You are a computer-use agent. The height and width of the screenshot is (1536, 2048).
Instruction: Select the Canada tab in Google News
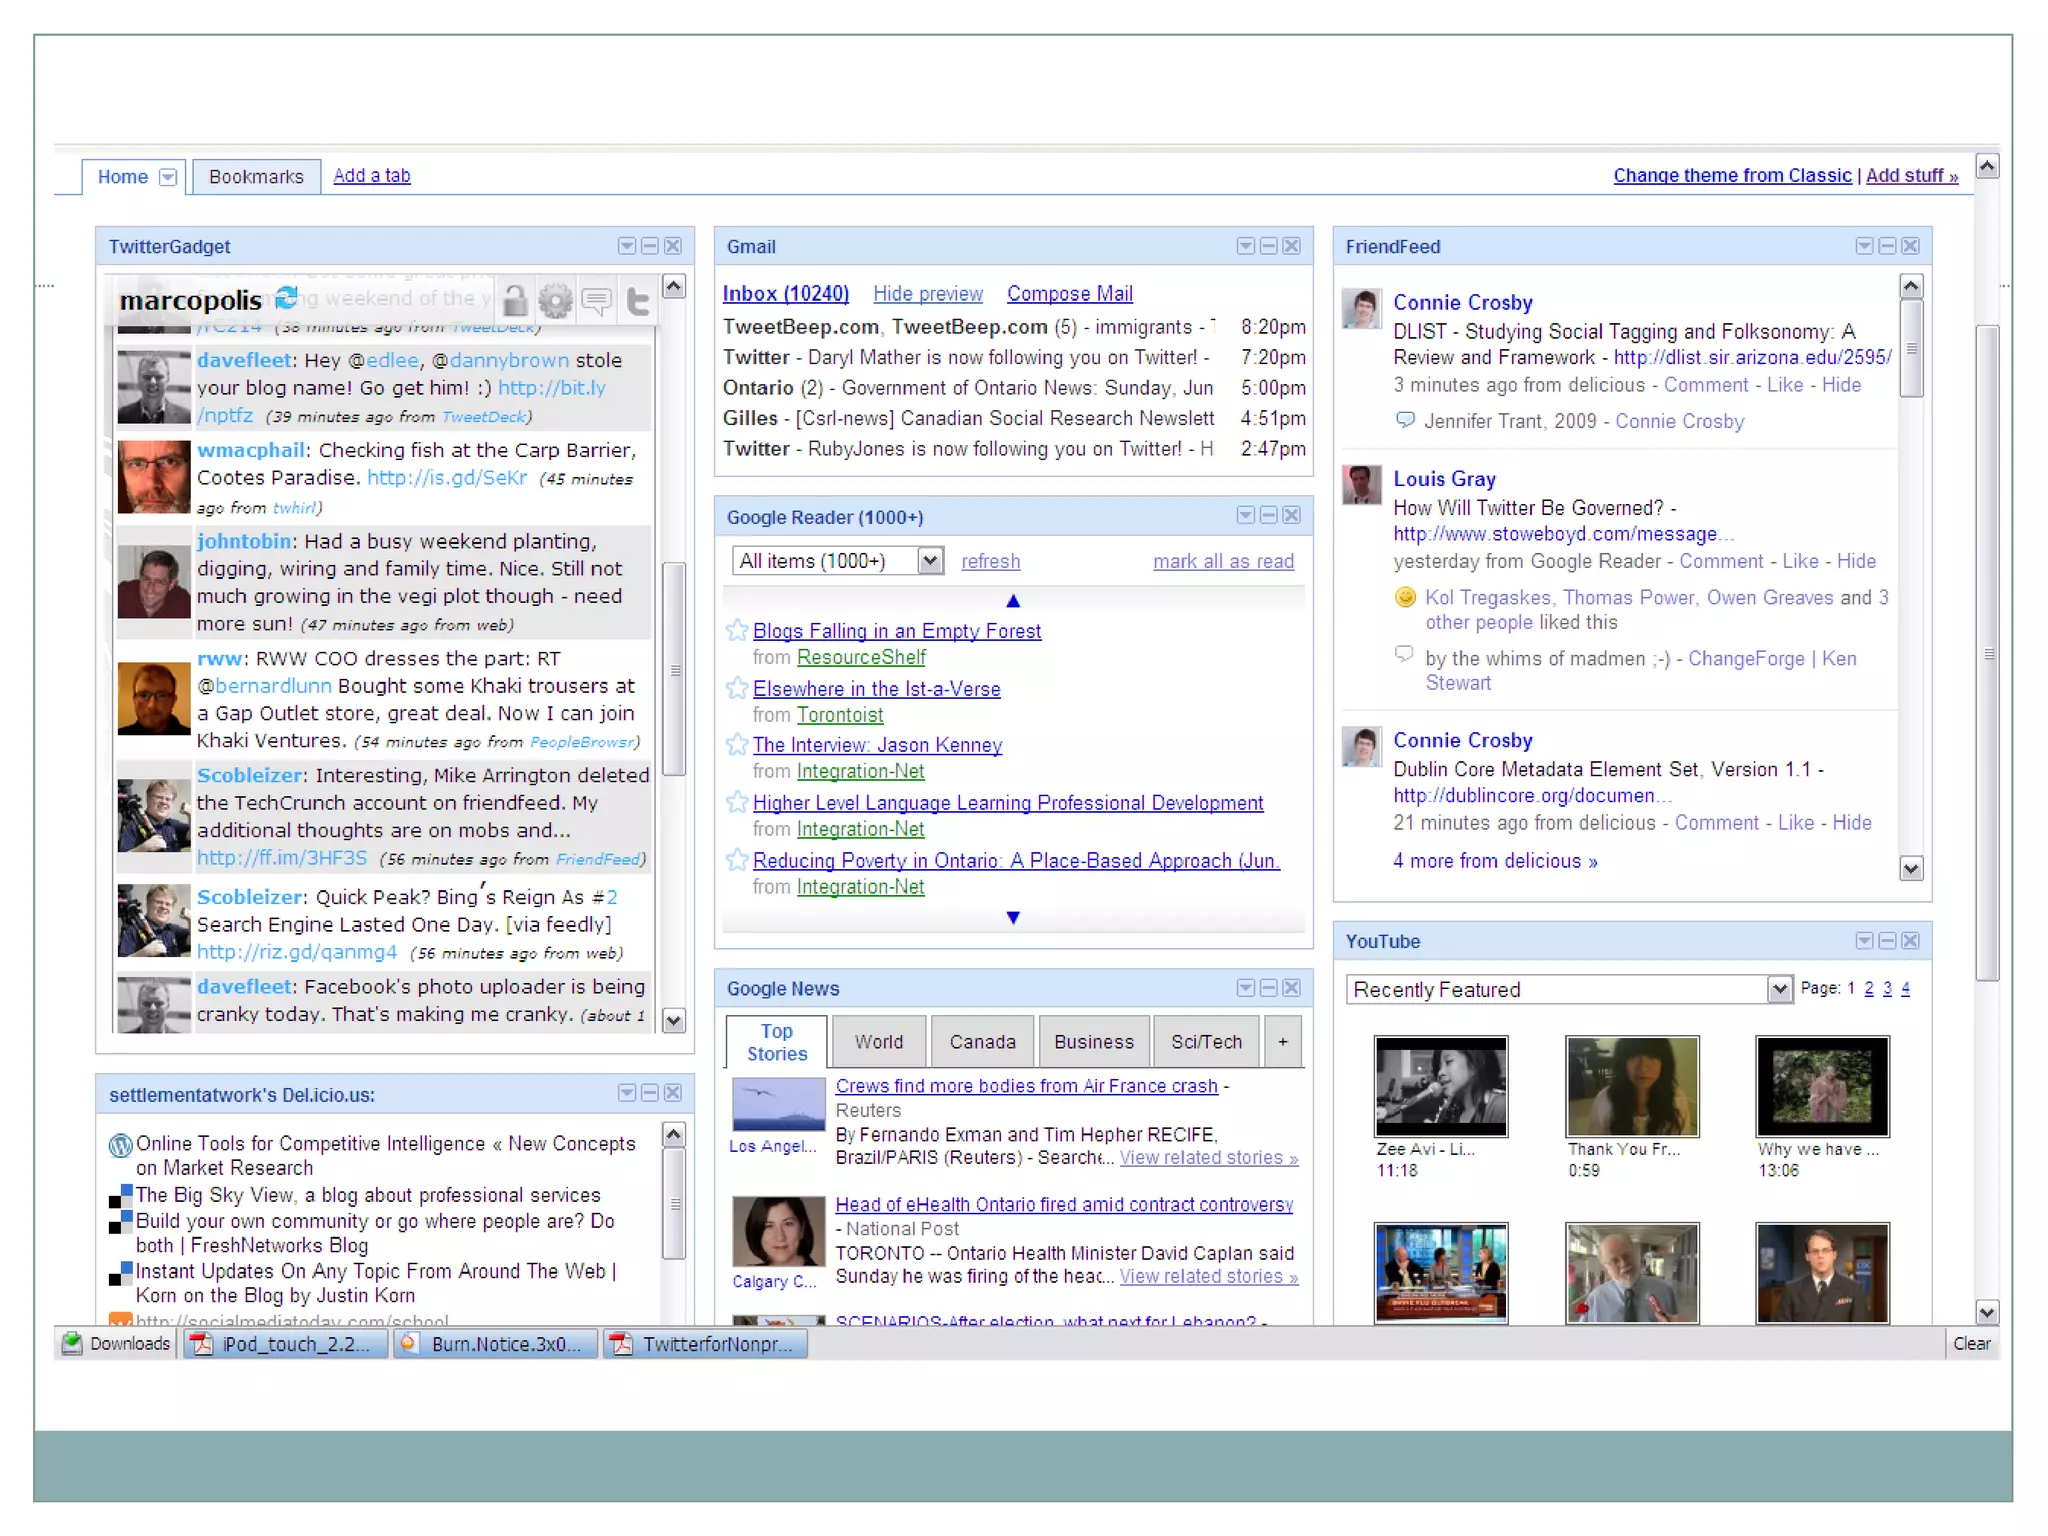tap(982, 1042)
